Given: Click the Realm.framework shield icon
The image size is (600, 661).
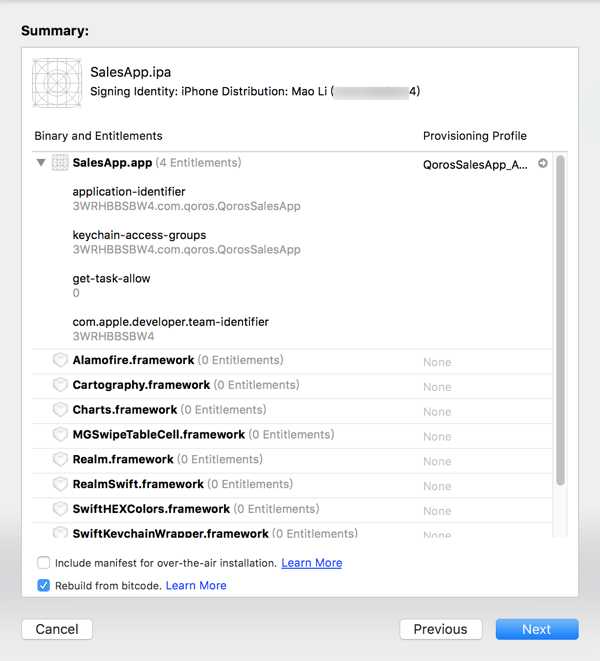Looking at the screenshot, I should (60, 460).
